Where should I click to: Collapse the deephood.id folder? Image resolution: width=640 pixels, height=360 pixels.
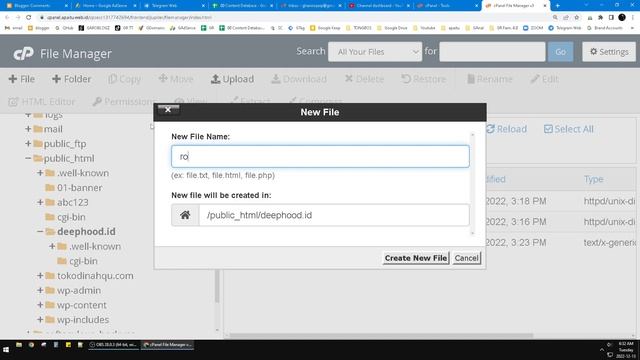(x=40, y=232)
